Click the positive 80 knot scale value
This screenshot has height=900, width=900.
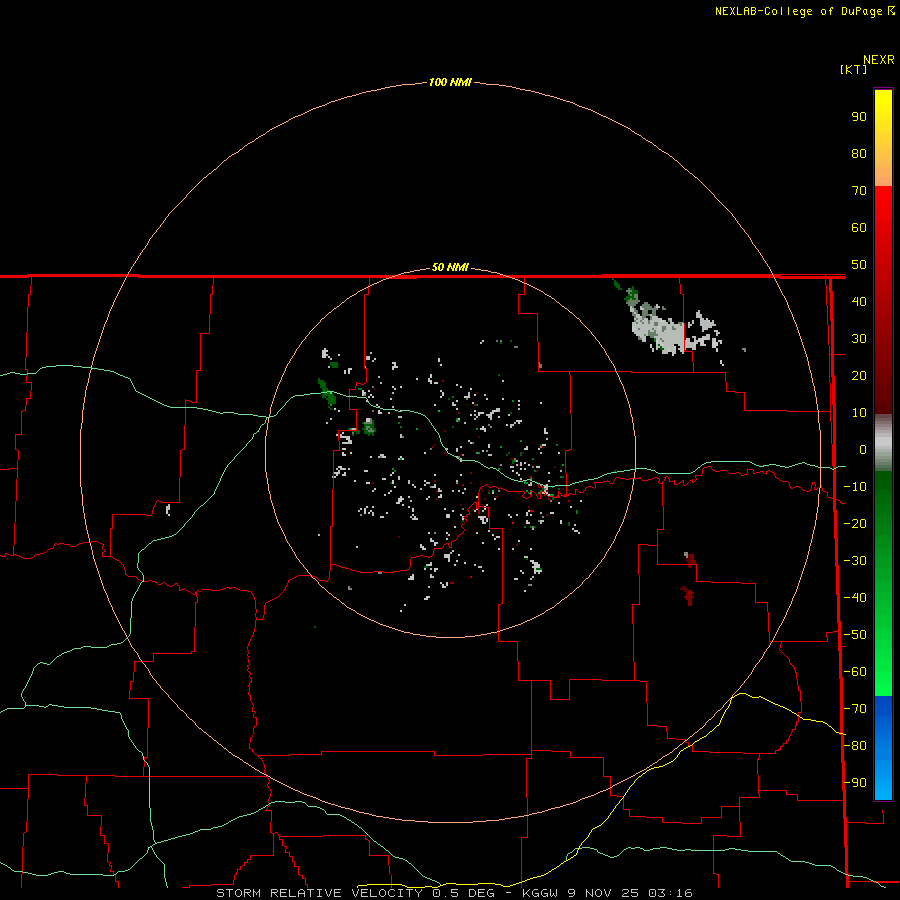tap(859, 153)
